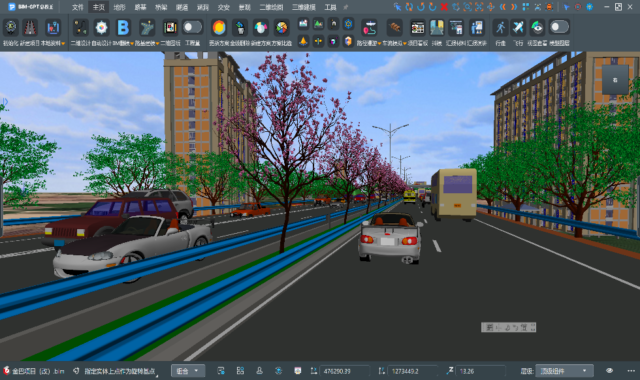Click the path roaming route icon
The image size is (640, 380).
tap(369, 27)
